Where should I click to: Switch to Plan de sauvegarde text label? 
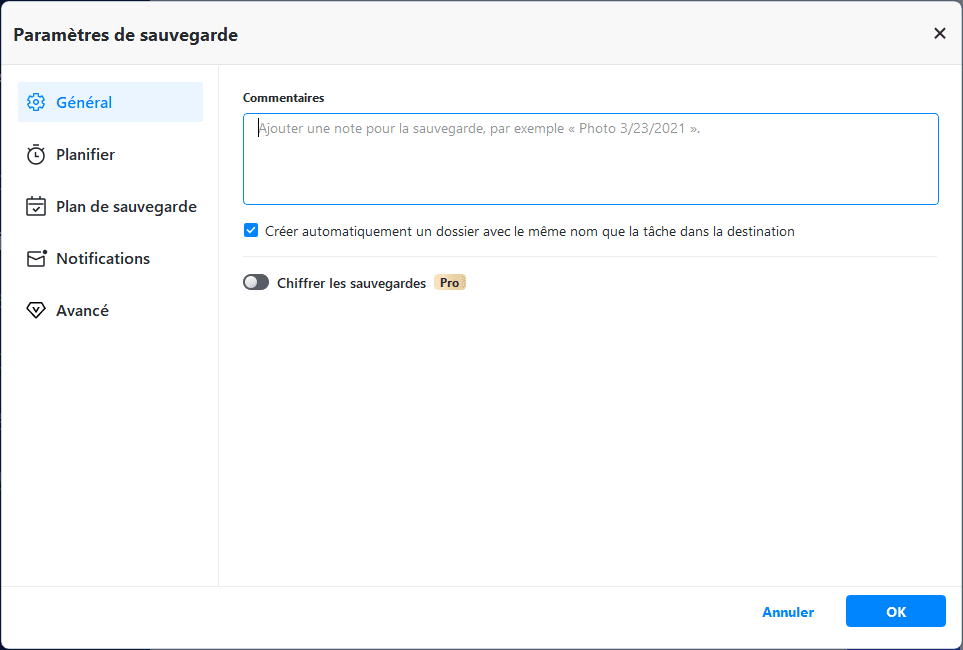[x=126, y=207]
